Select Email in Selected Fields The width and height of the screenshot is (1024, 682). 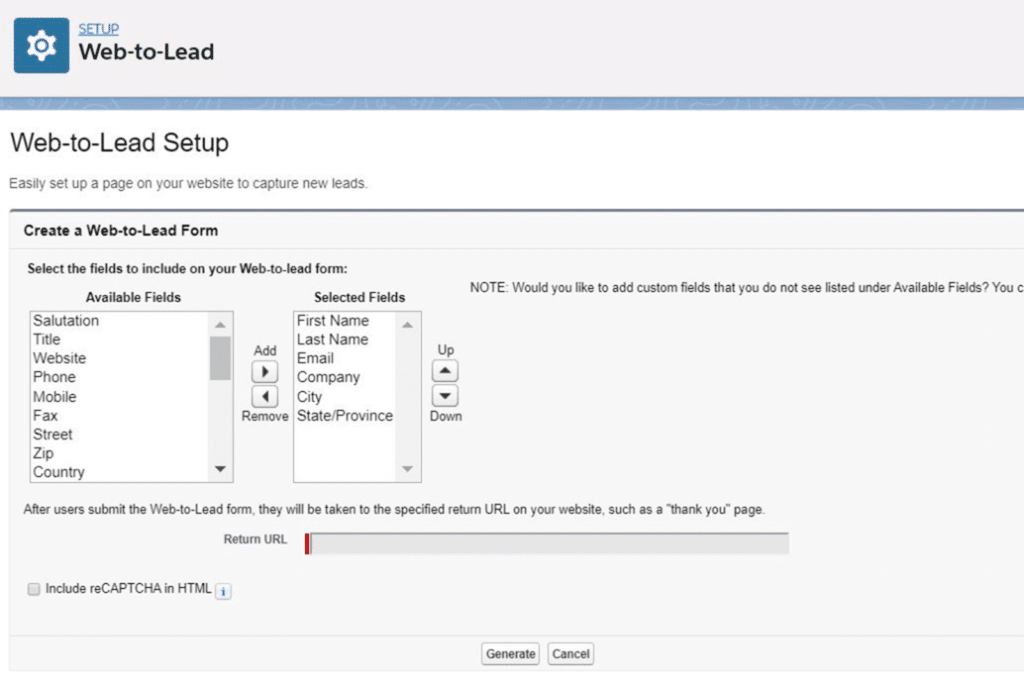pos(315,358)
